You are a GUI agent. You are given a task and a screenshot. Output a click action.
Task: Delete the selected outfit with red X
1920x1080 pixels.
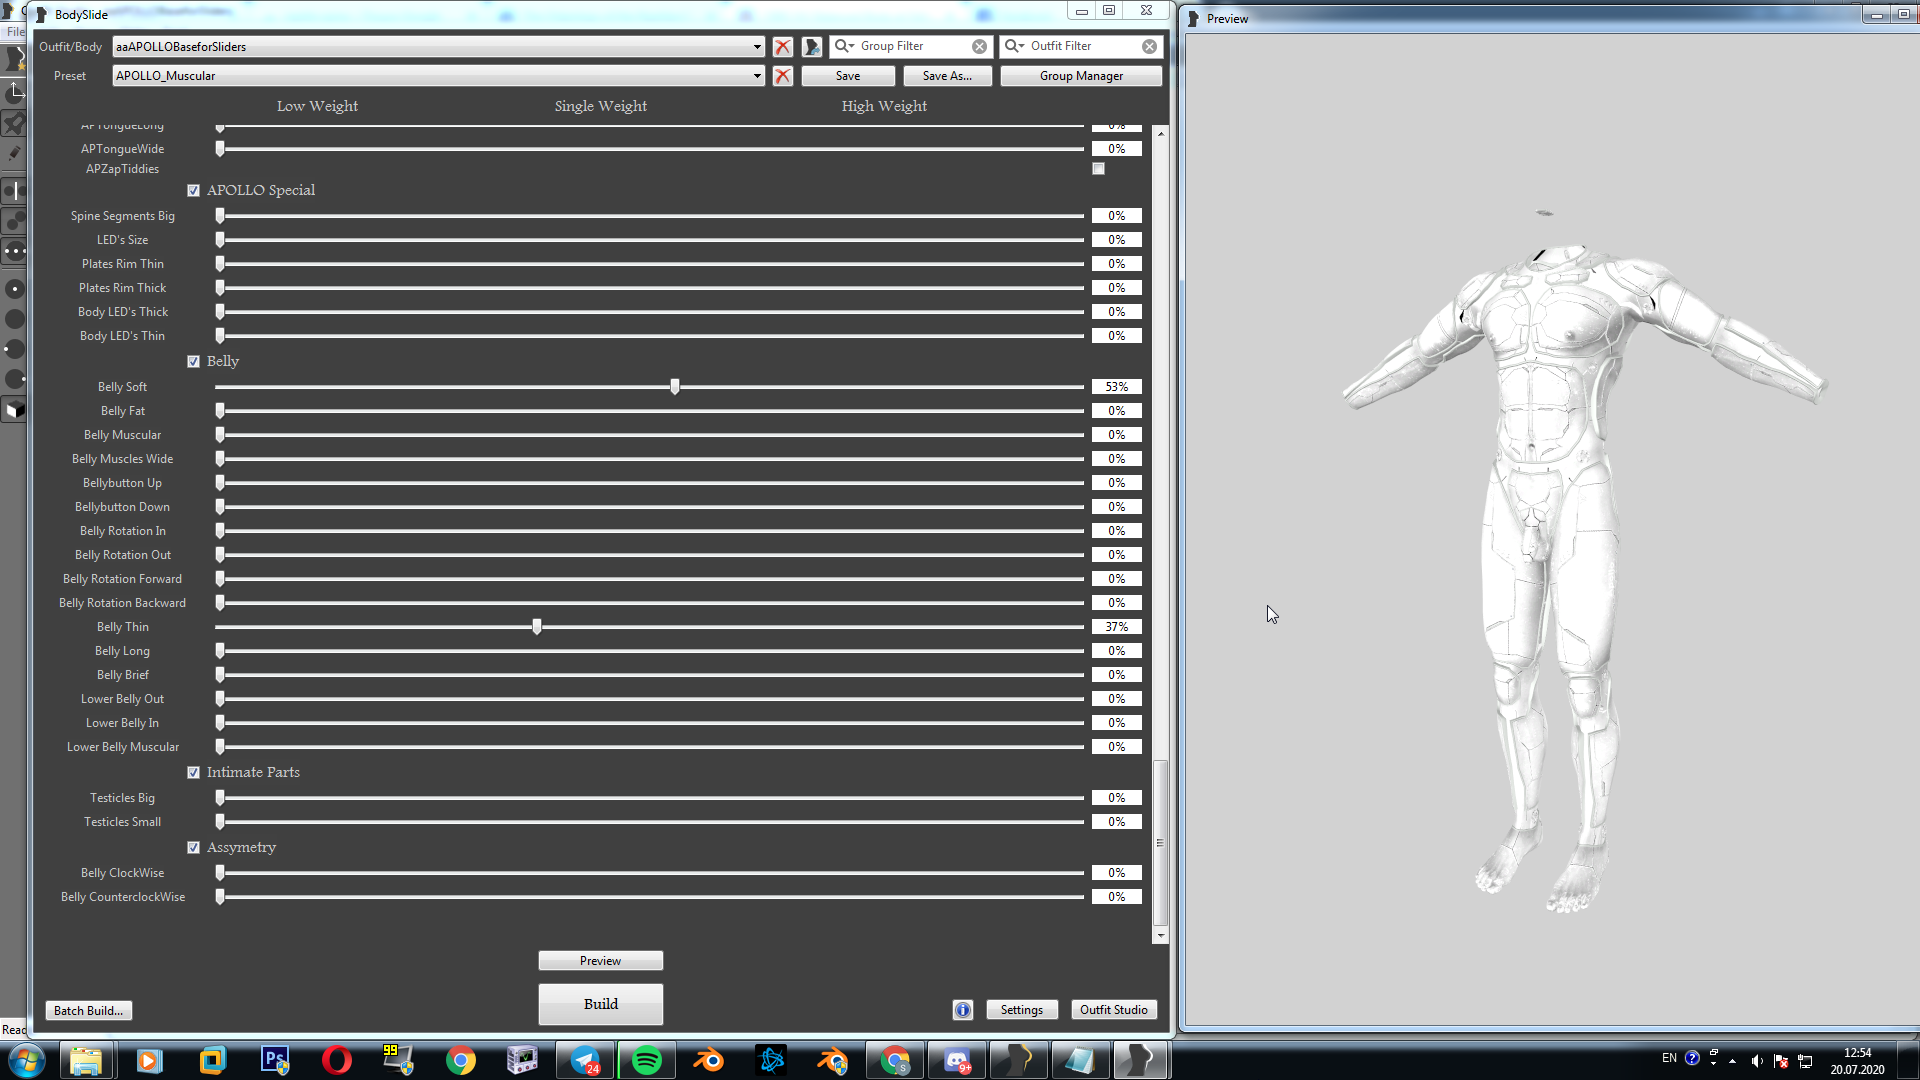point(783,46)
